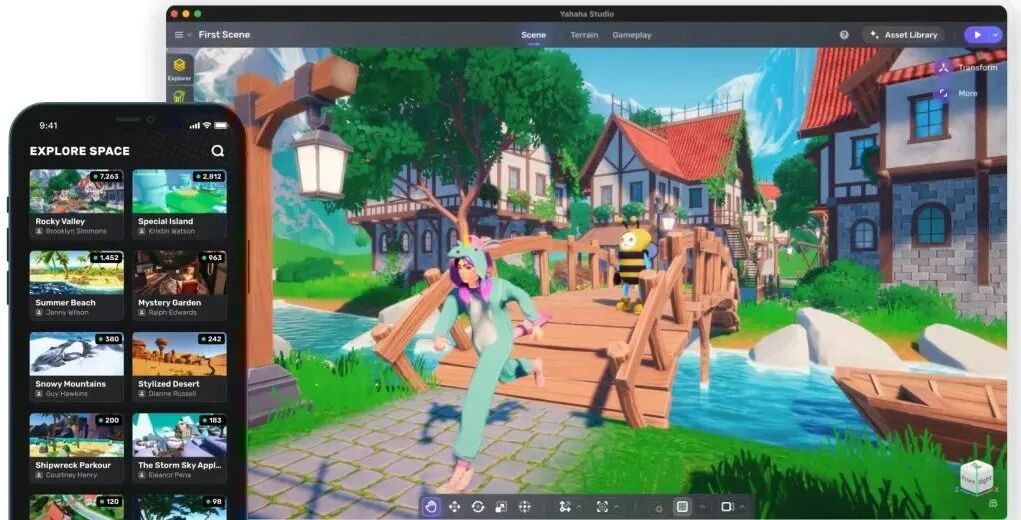
Task: Click the Jenny Wilson author name
Action: coord(67,312)
